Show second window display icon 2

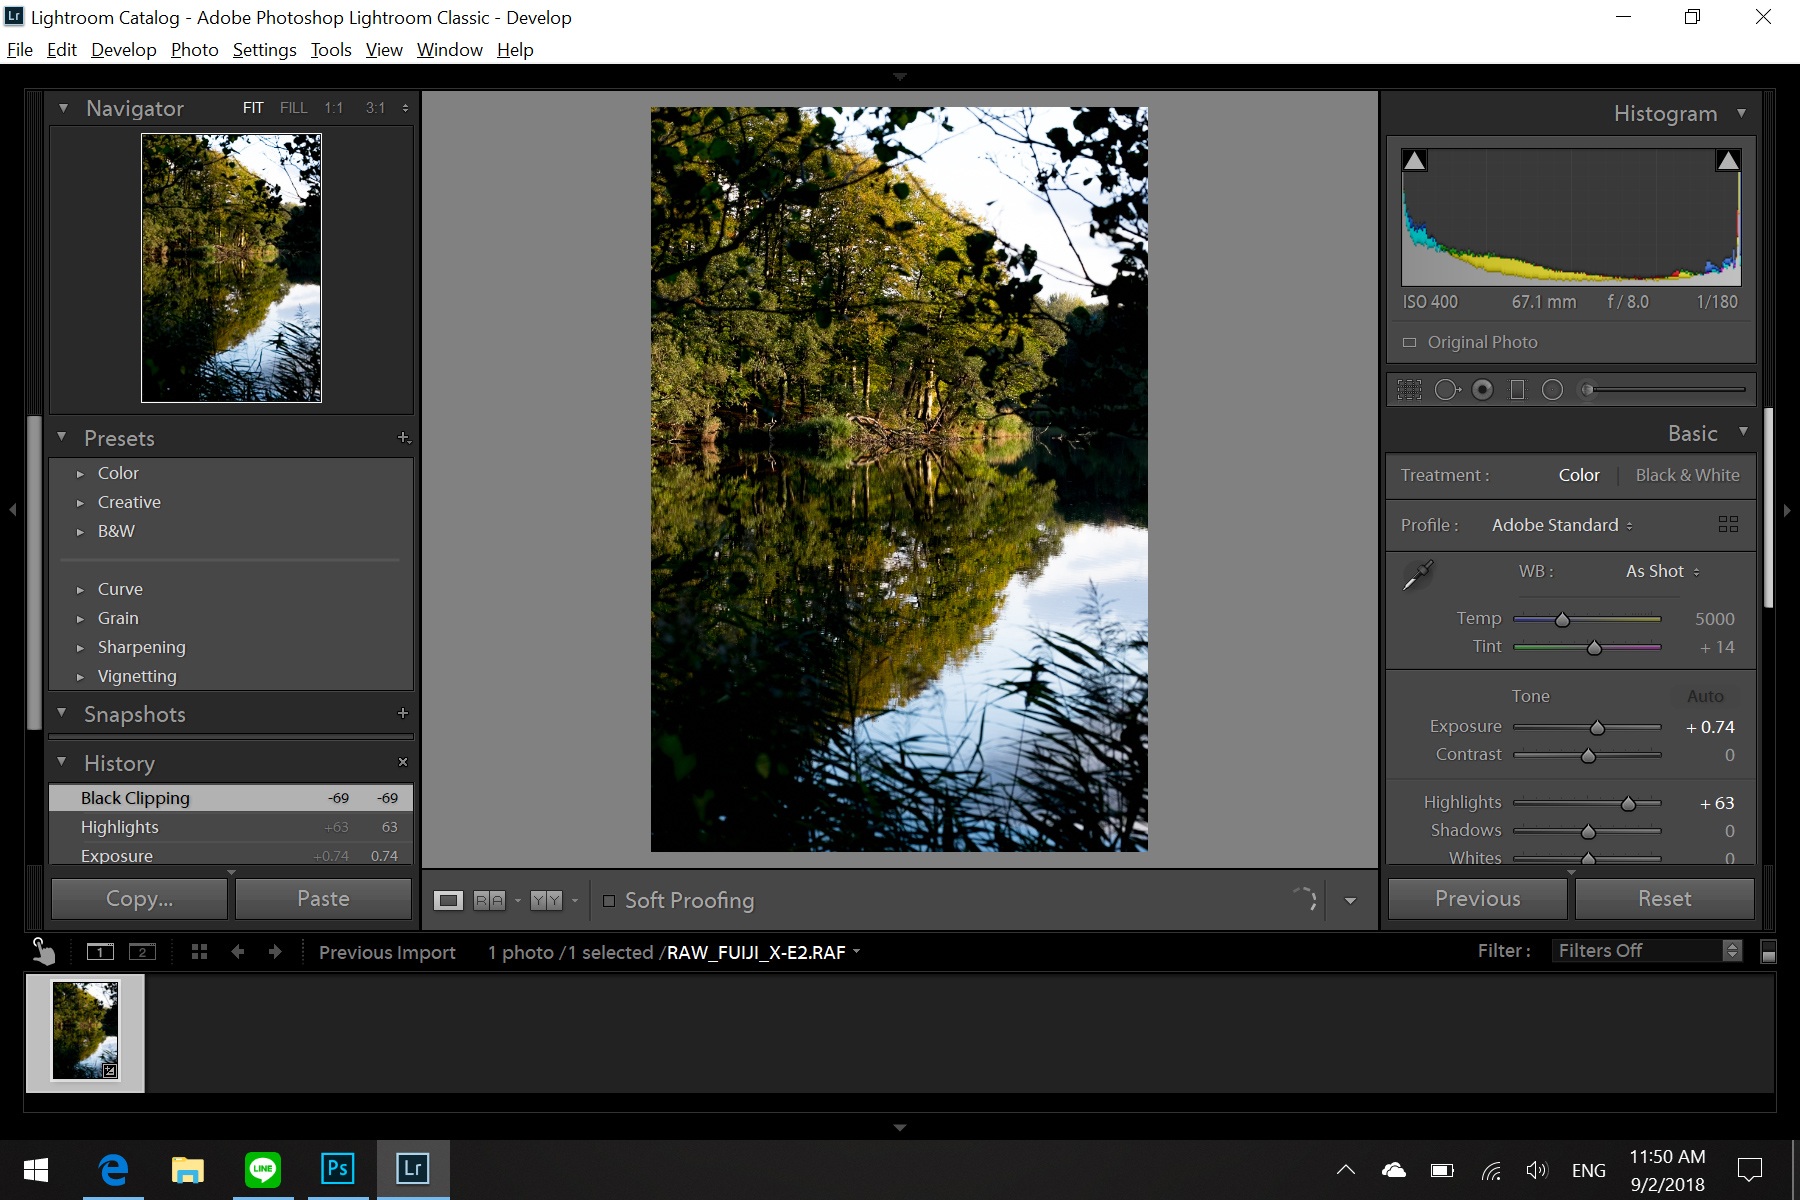143,952
